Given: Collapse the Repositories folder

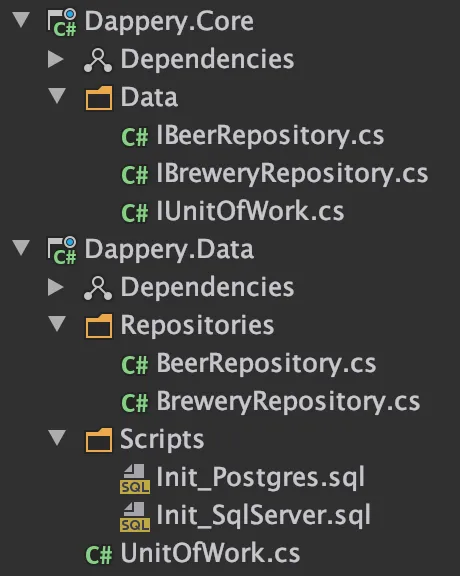Looking at the screenshot, I should point(57,323).
